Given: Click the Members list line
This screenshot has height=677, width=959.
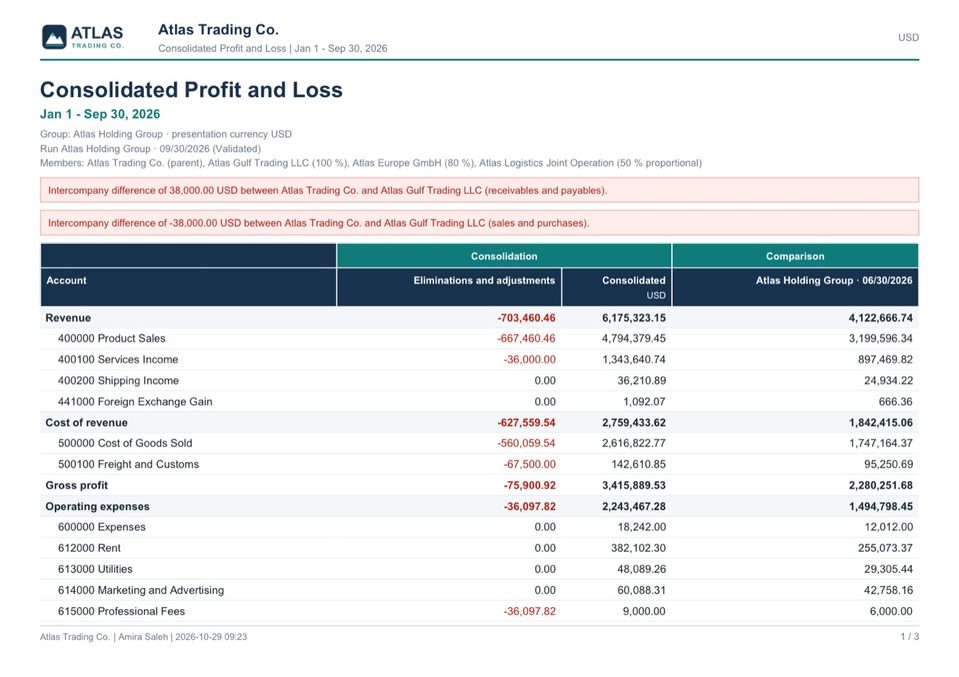Looking at the screenshot, I should click(x=371, y=163).
